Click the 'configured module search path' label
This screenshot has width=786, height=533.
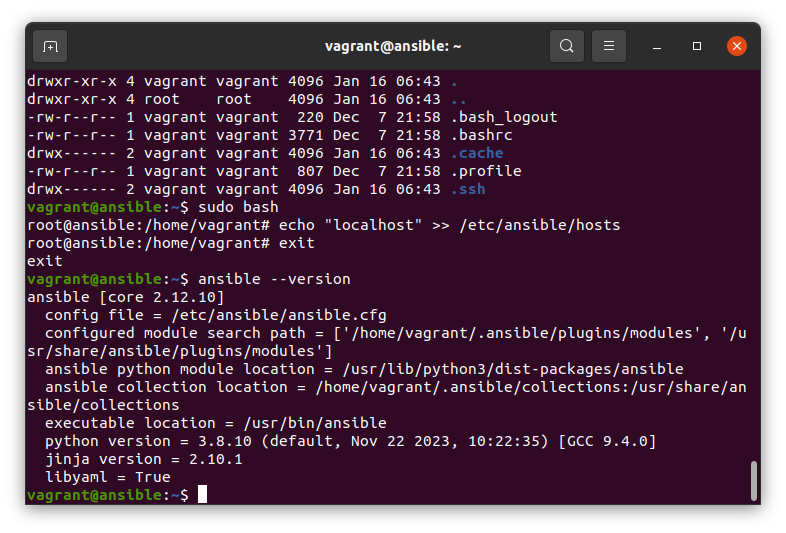(175, 333)
